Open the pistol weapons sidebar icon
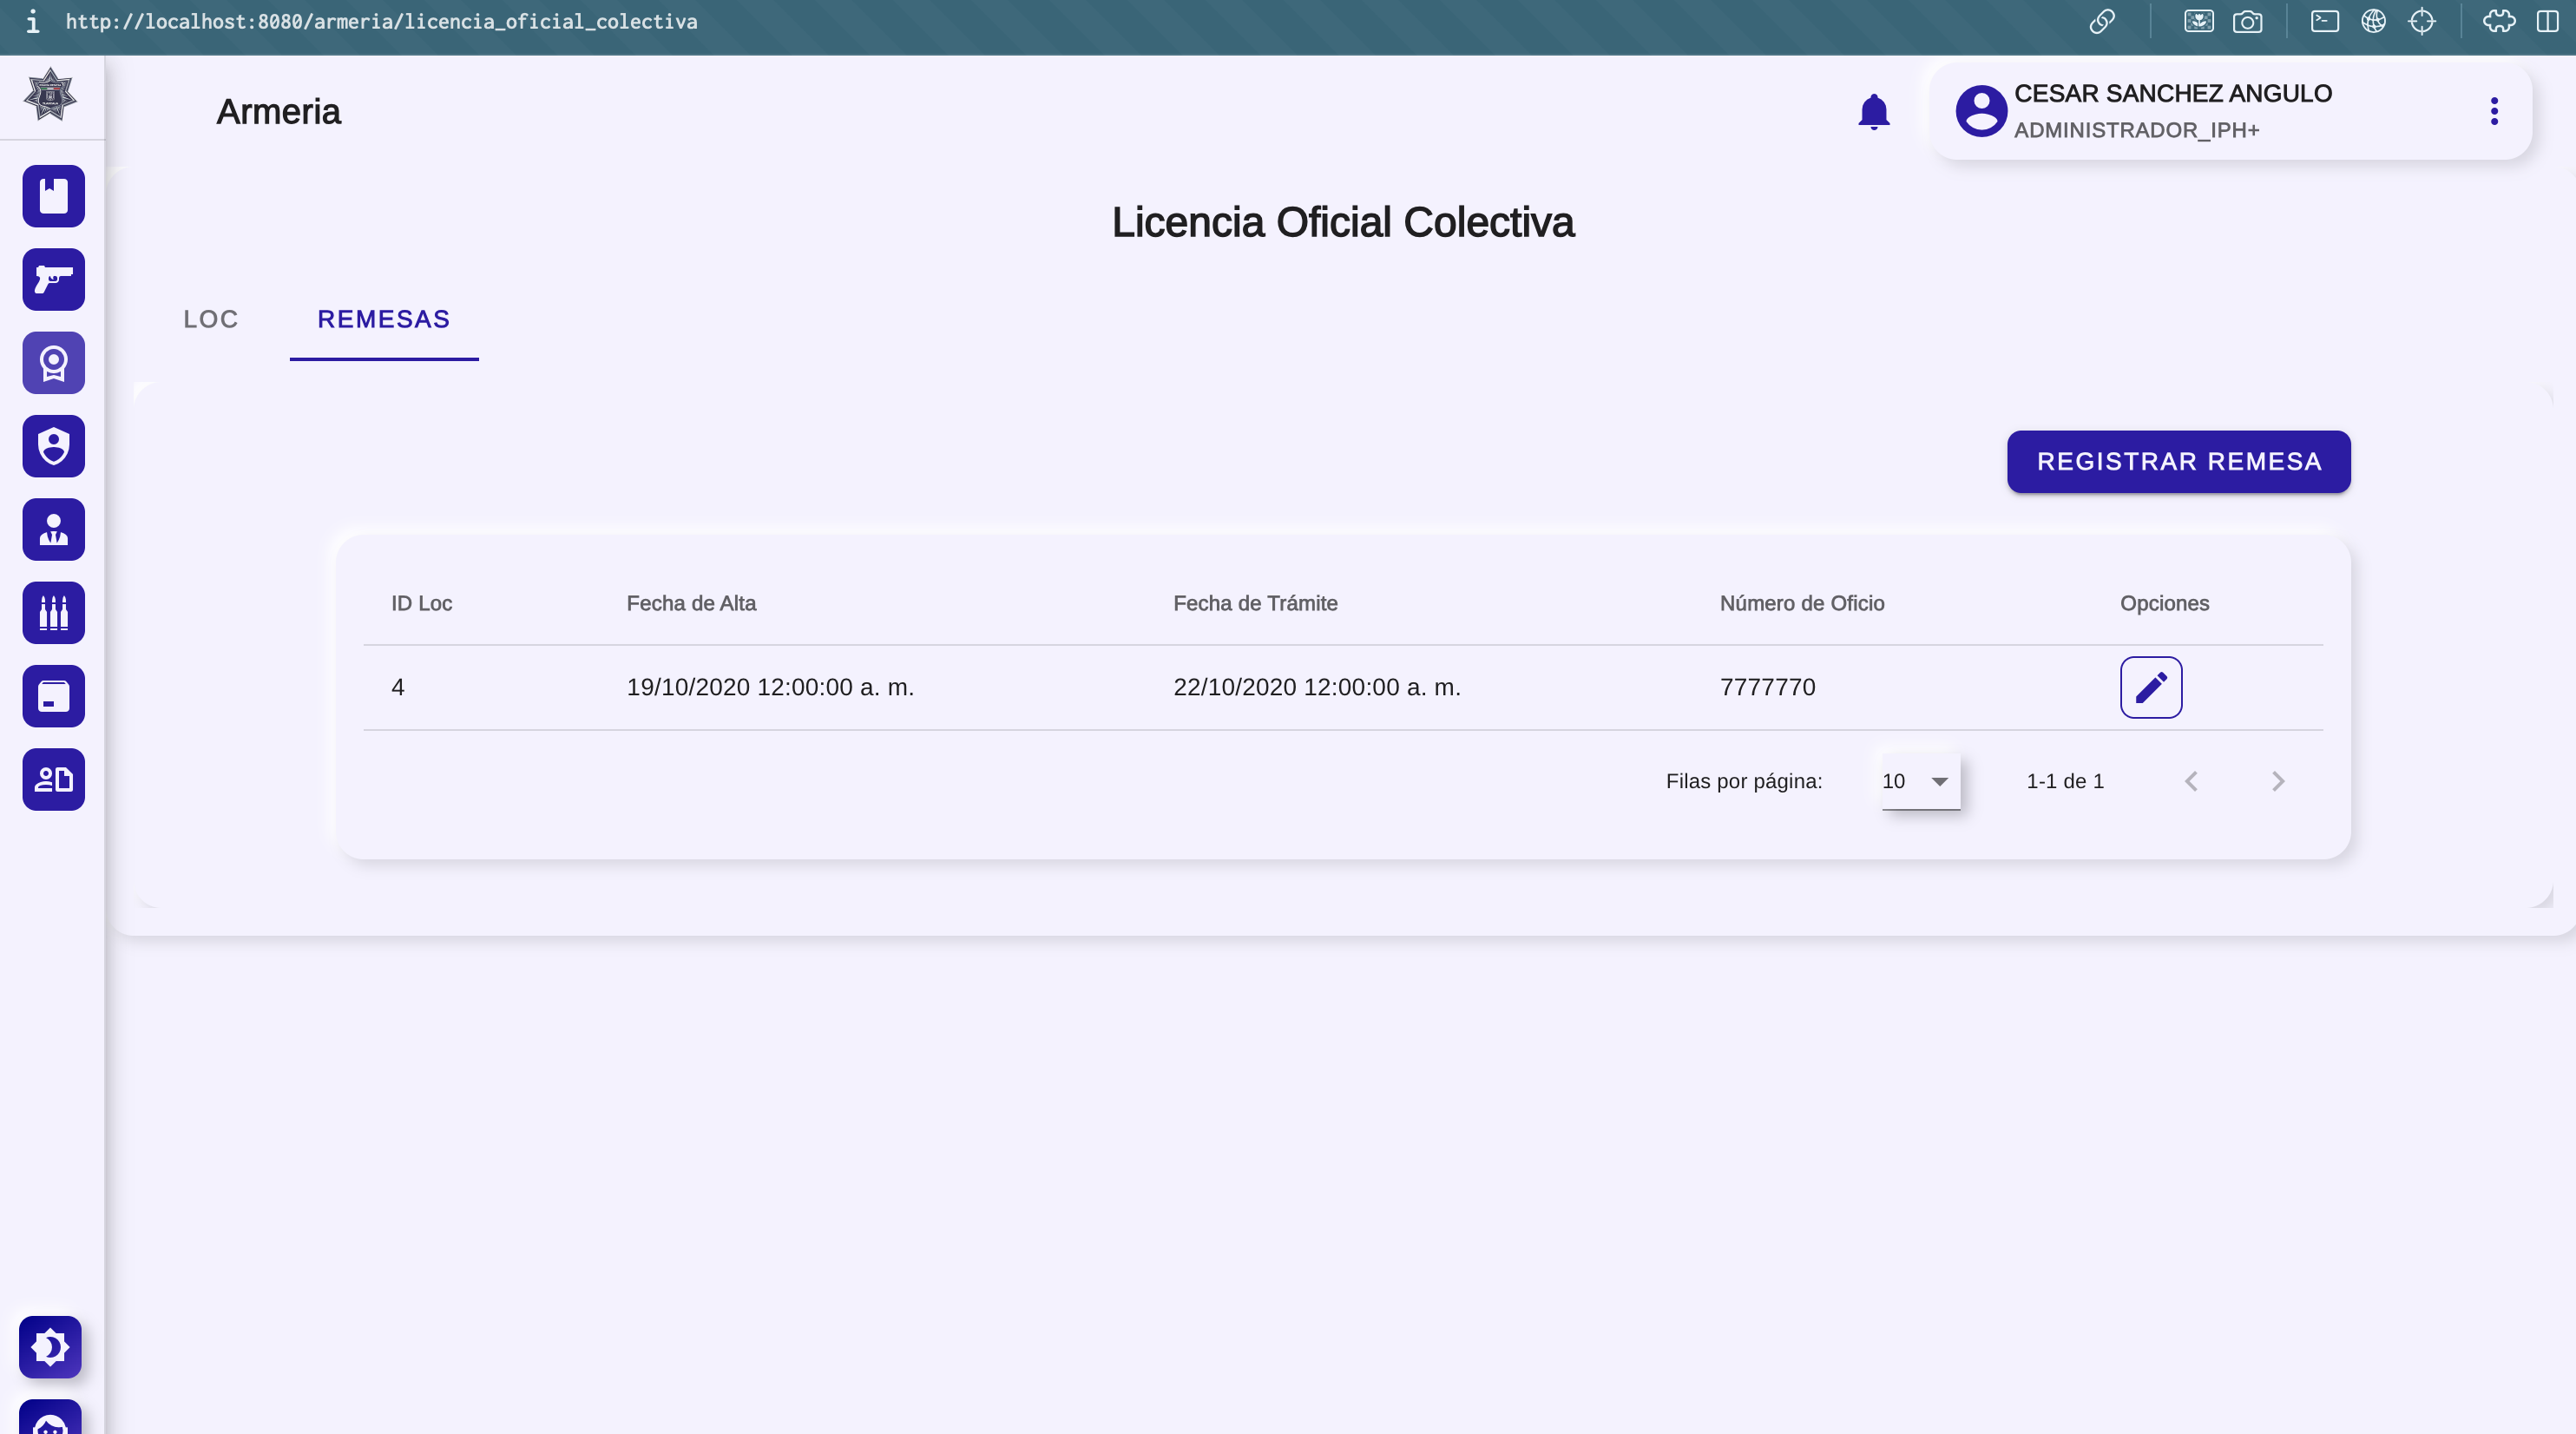This screenshot has height=1434, width=2576. pos(54,279)
